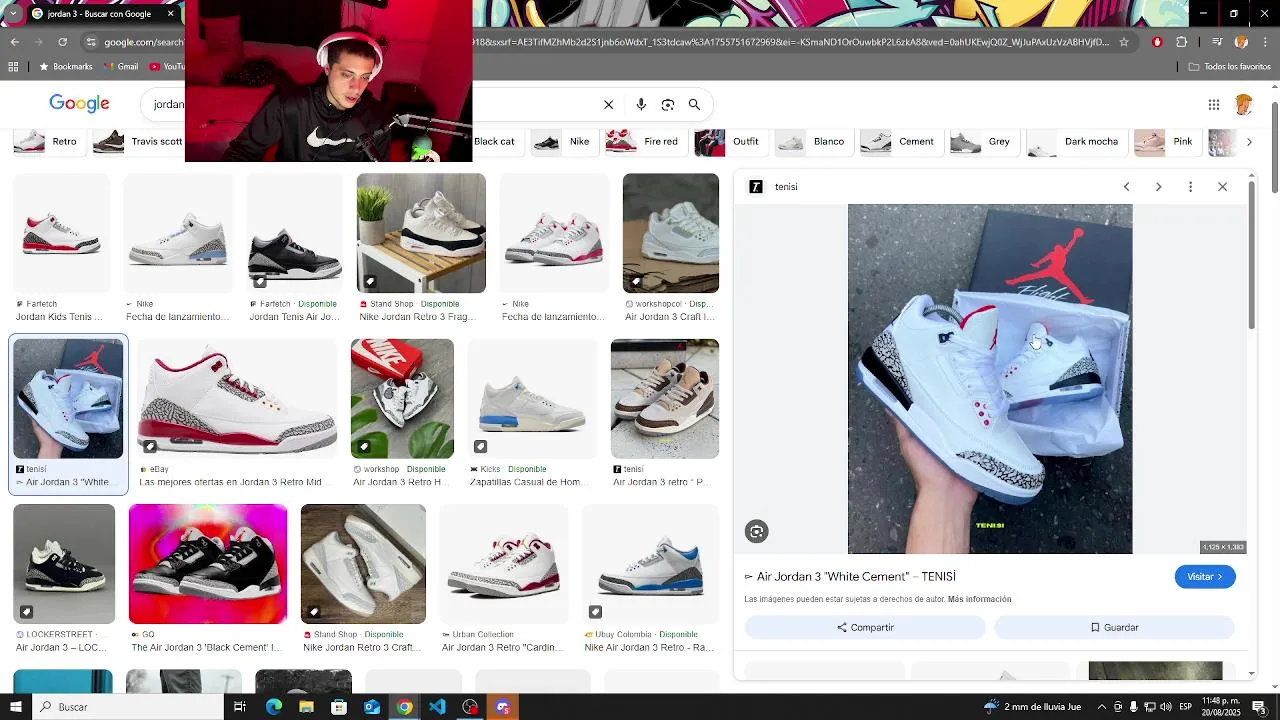The width and height of the screenshot is (1280, 720).
Task: Open Microsoft Edge from the taskbar
Action: tap(274, 707)
